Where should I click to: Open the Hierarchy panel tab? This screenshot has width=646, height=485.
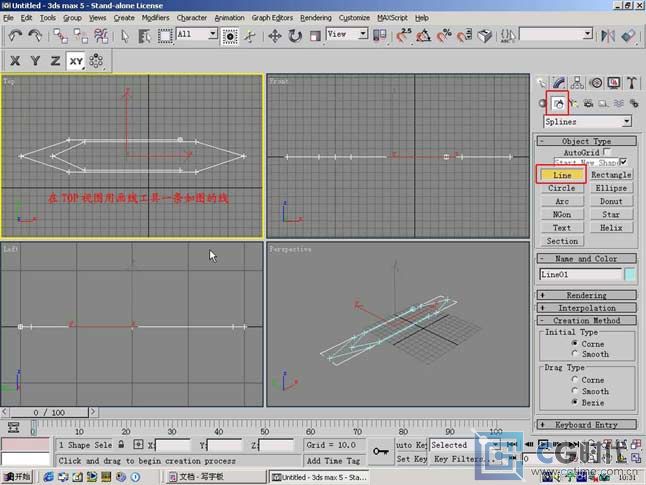577,83
